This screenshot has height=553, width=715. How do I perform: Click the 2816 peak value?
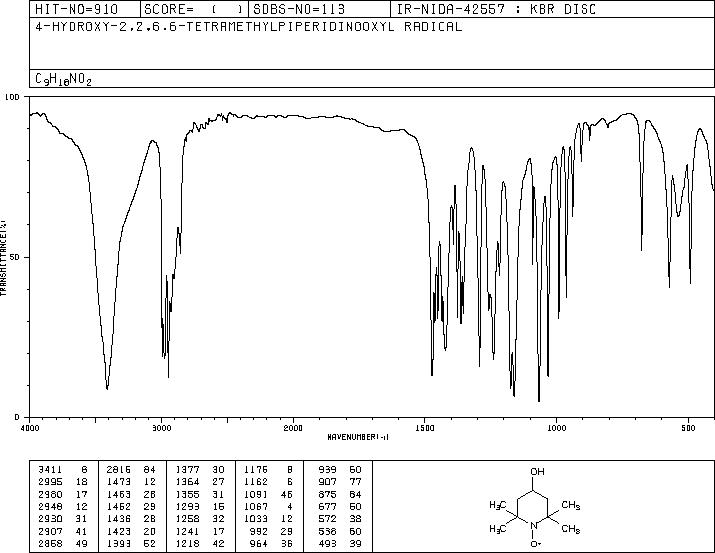click(x=119, y=470)
